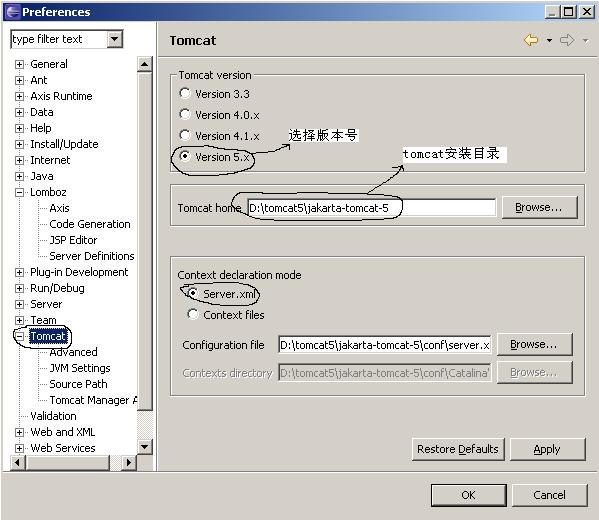Image resolution: width=599 pixels, height=520 pixels.
Task: Click Browse next to Configuration file
Action: (x=534, y=344)
